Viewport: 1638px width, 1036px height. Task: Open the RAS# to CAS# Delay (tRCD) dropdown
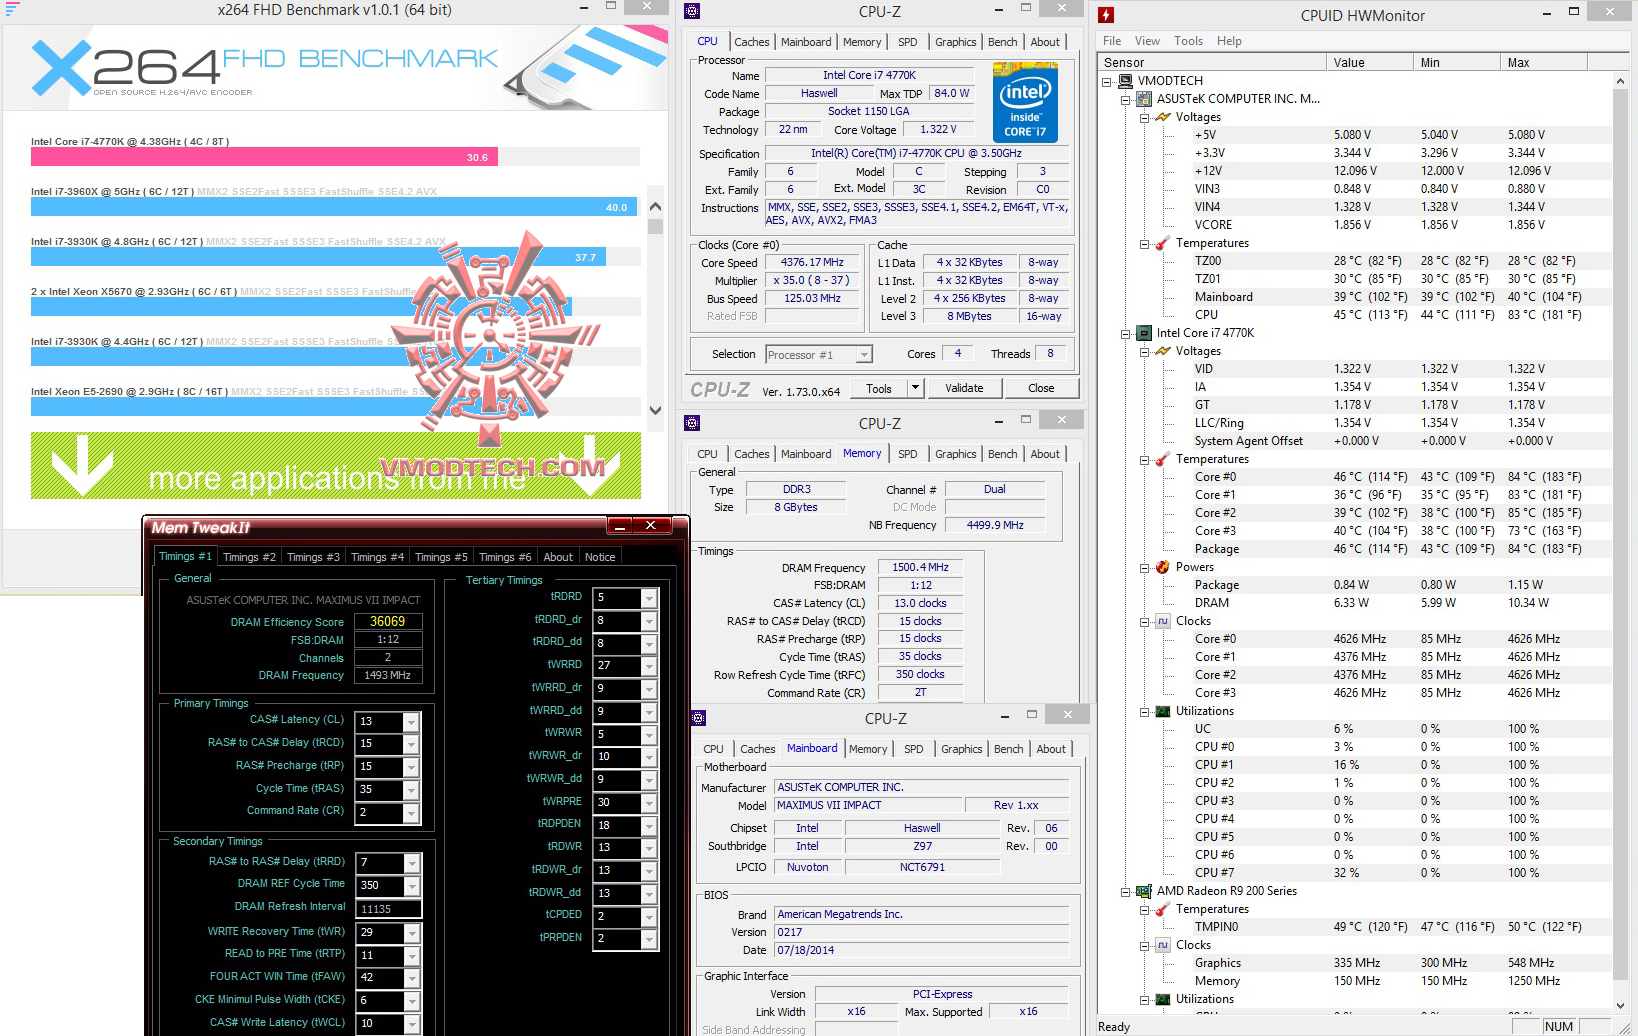[410, 745]
